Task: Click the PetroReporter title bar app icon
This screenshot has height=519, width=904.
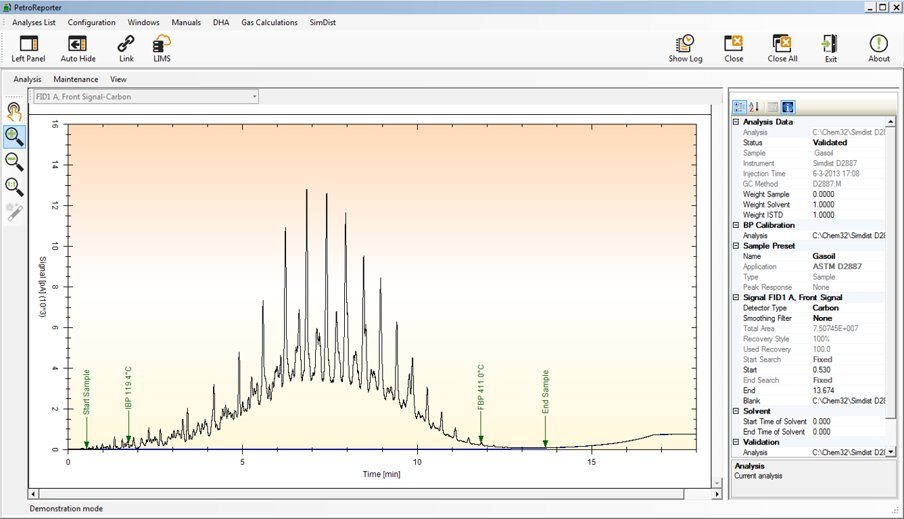Action: (x=7, y=7)
